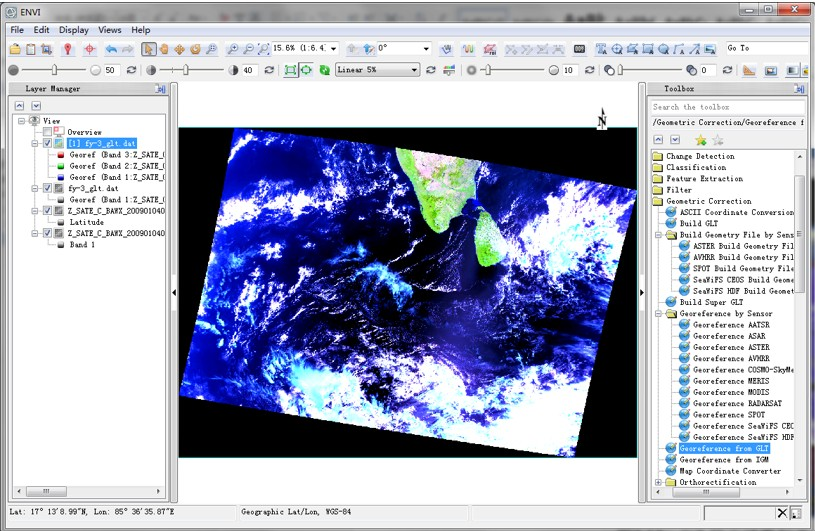The height and width of the screenshot is (531, 815).
Task: Open the Spectral Profile waveform icon
Action: pos(468,49)
